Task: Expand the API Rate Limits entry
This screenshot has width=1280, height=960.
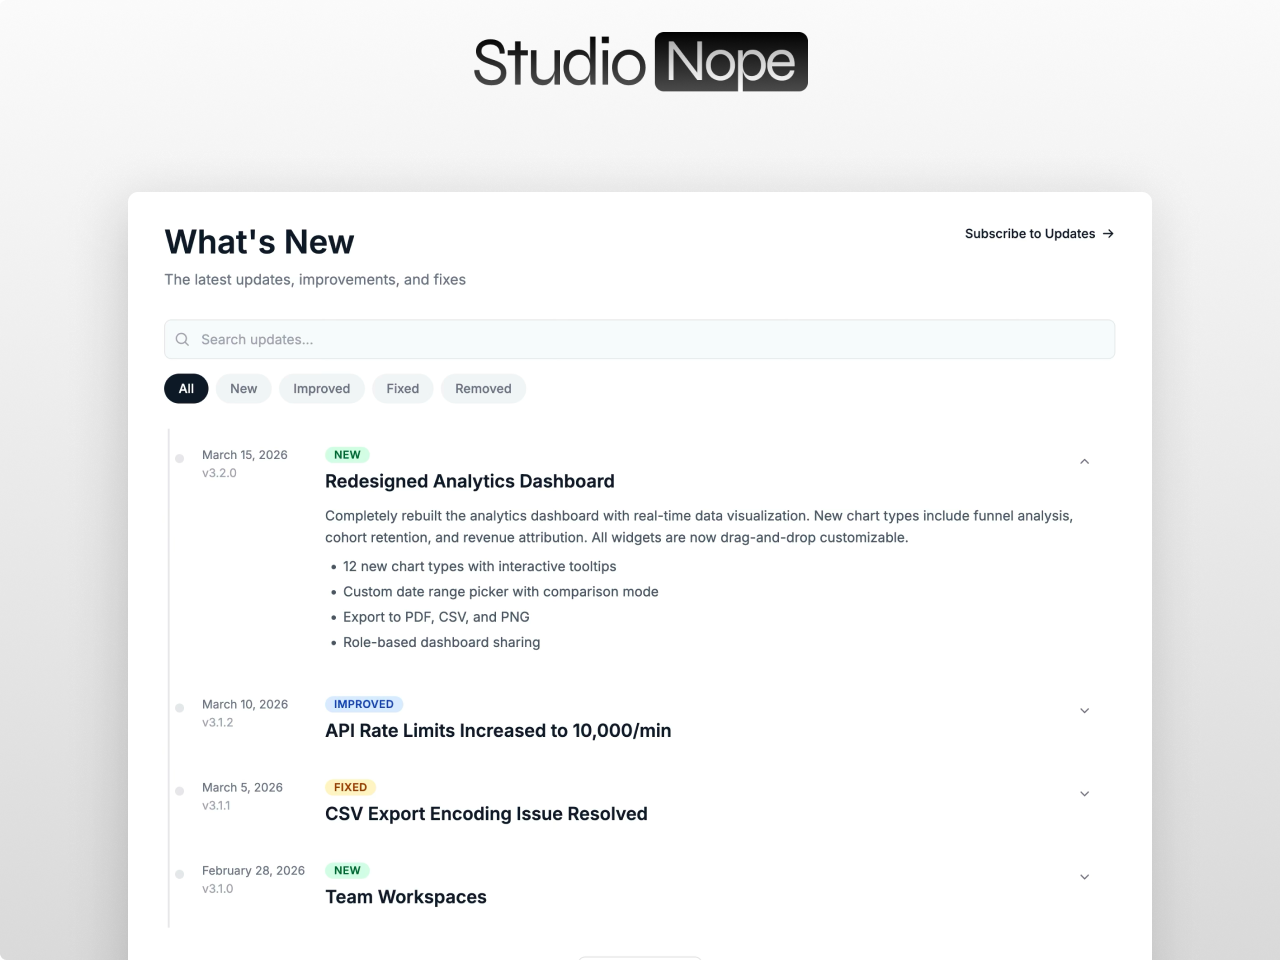Action: pos(1085,710)
